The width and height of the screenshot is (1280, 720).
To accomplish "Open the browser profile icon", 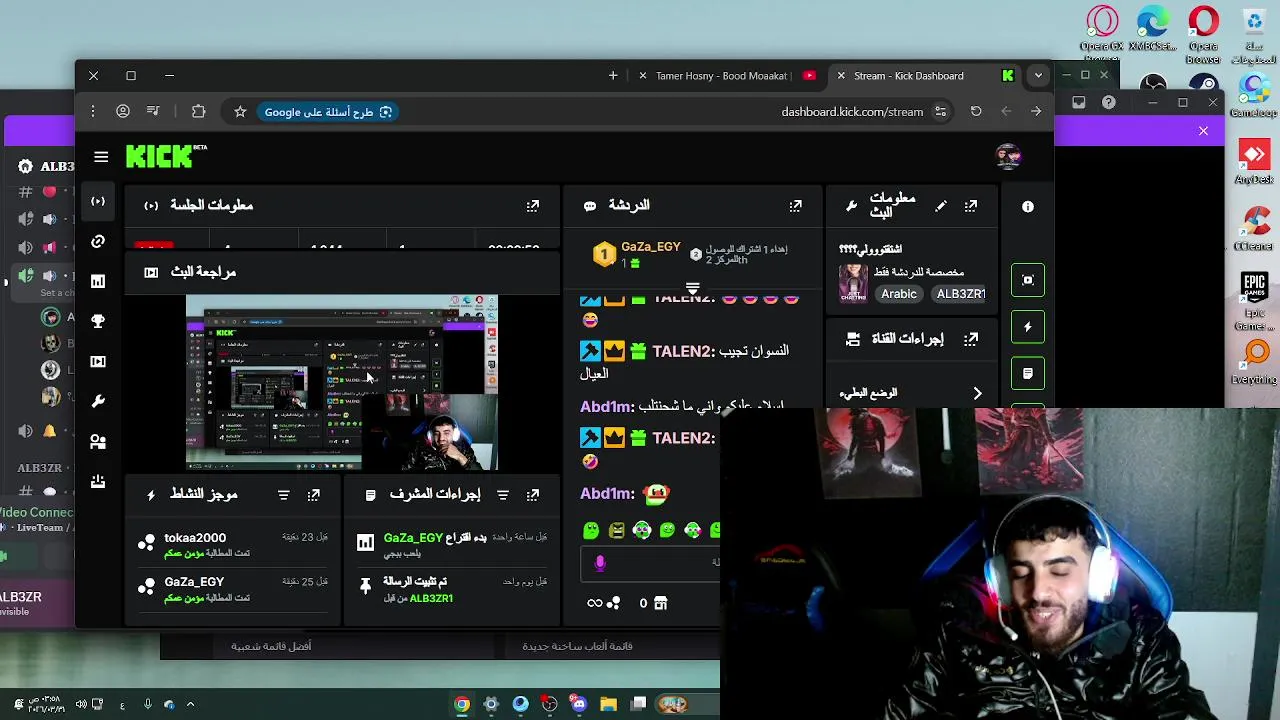I will 123,112.
